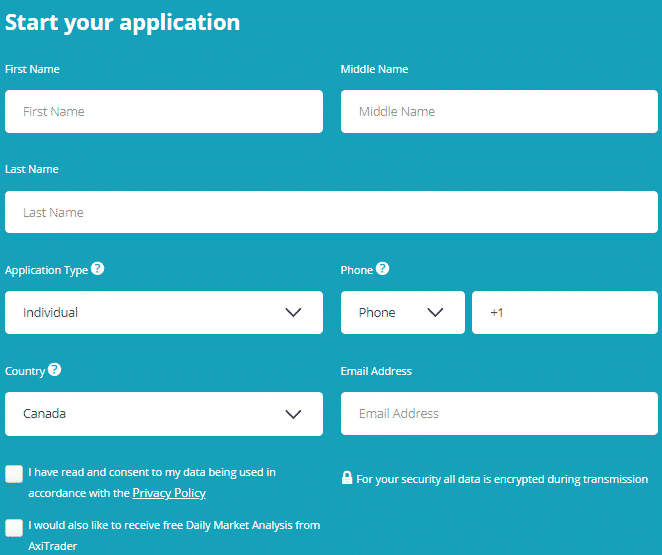Click the 'Start your application' heading
662x555 pixels.
122,23
